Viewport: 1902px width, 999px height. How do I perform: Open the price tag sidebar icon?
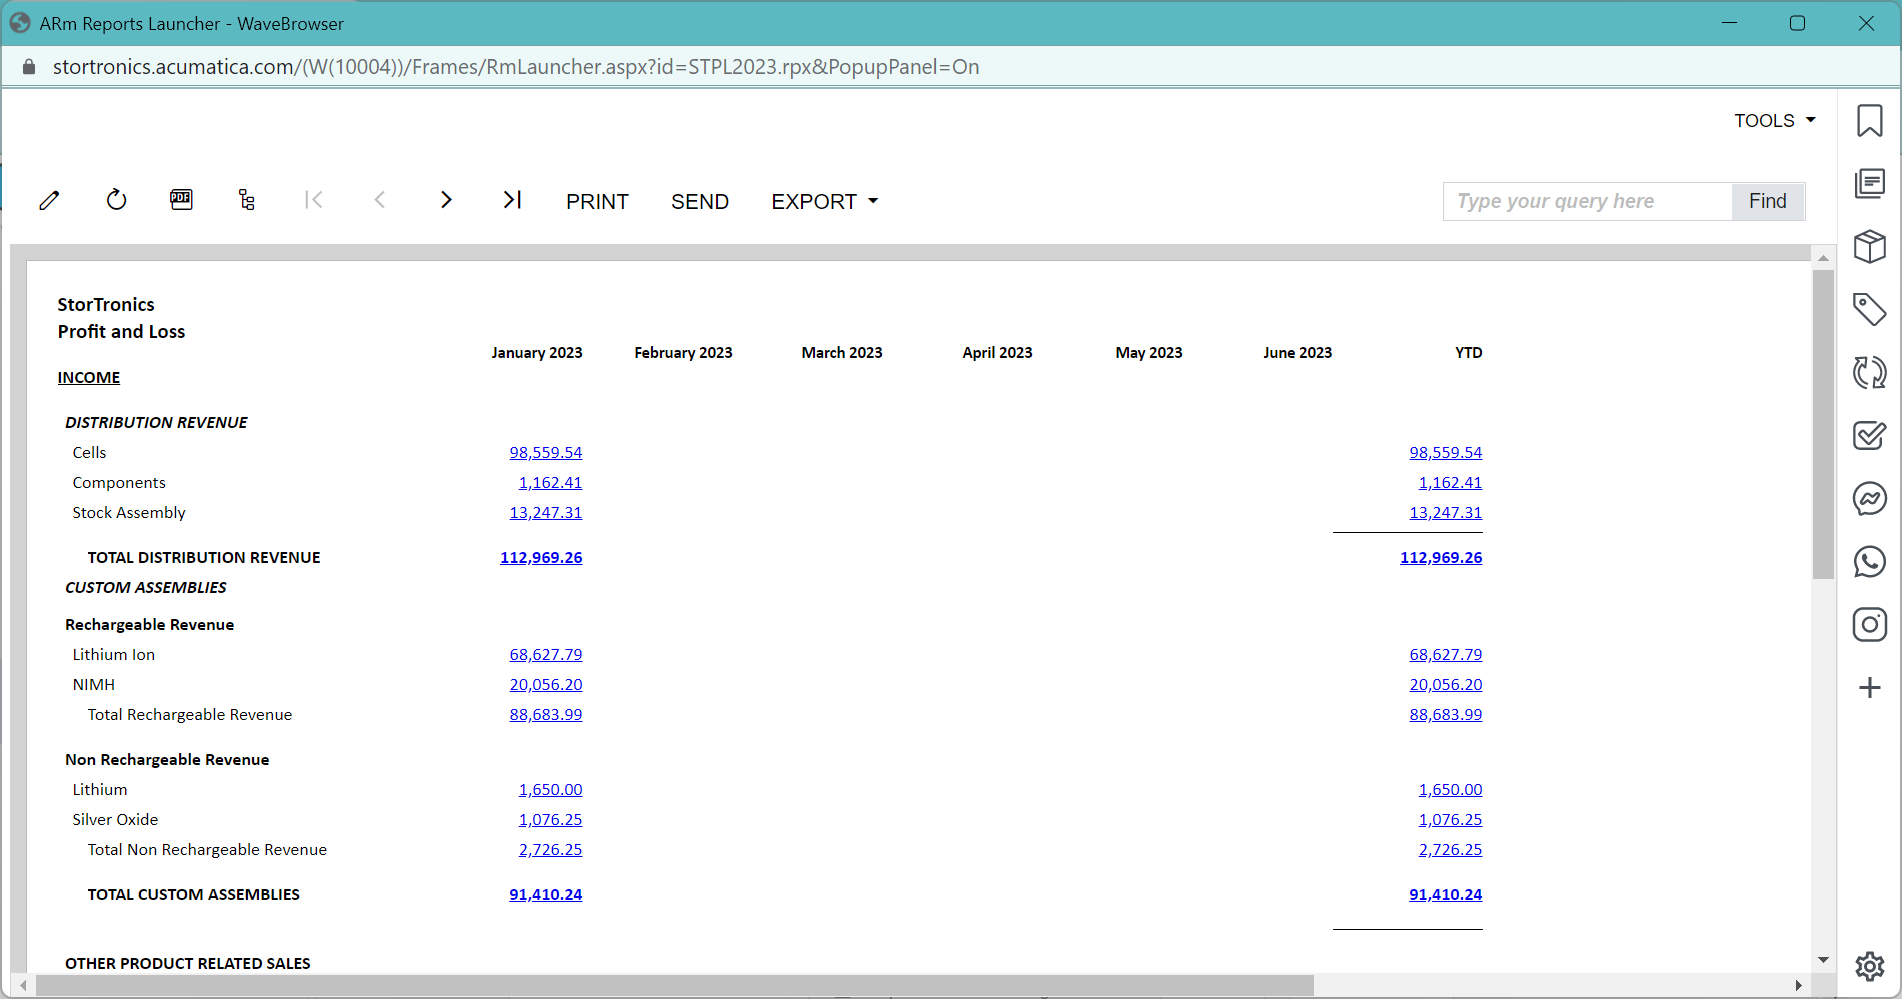1870,309
